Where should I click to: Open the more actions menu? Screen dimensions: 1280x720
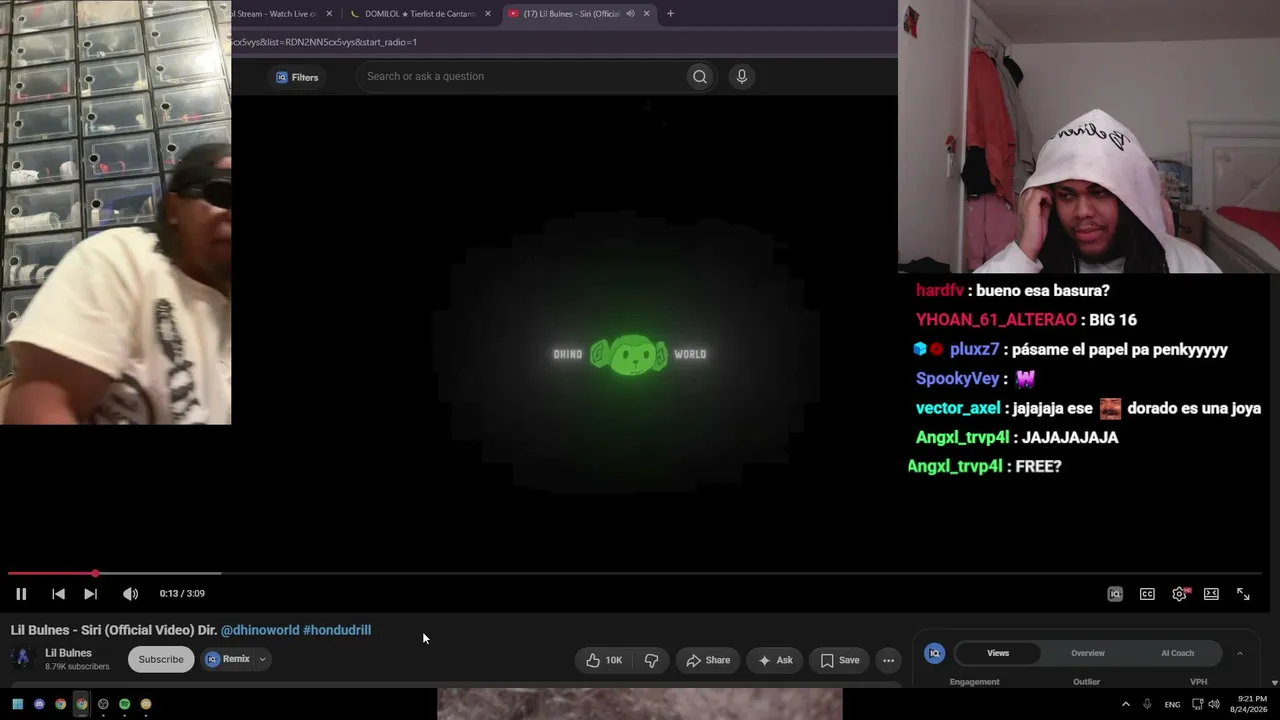coord(888,660)
